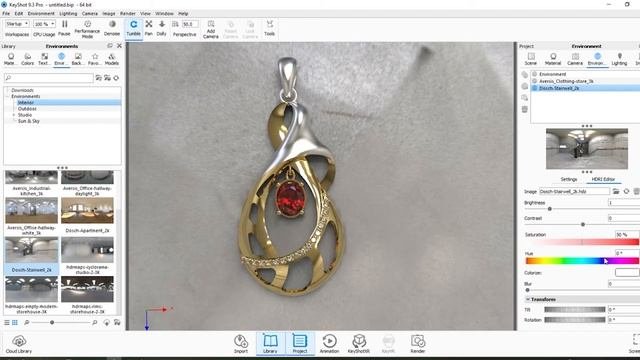This screenshot has width=640, height=360.
Task: Open Materials library tab
Action: pyautogui.click(x=10, y=59)
